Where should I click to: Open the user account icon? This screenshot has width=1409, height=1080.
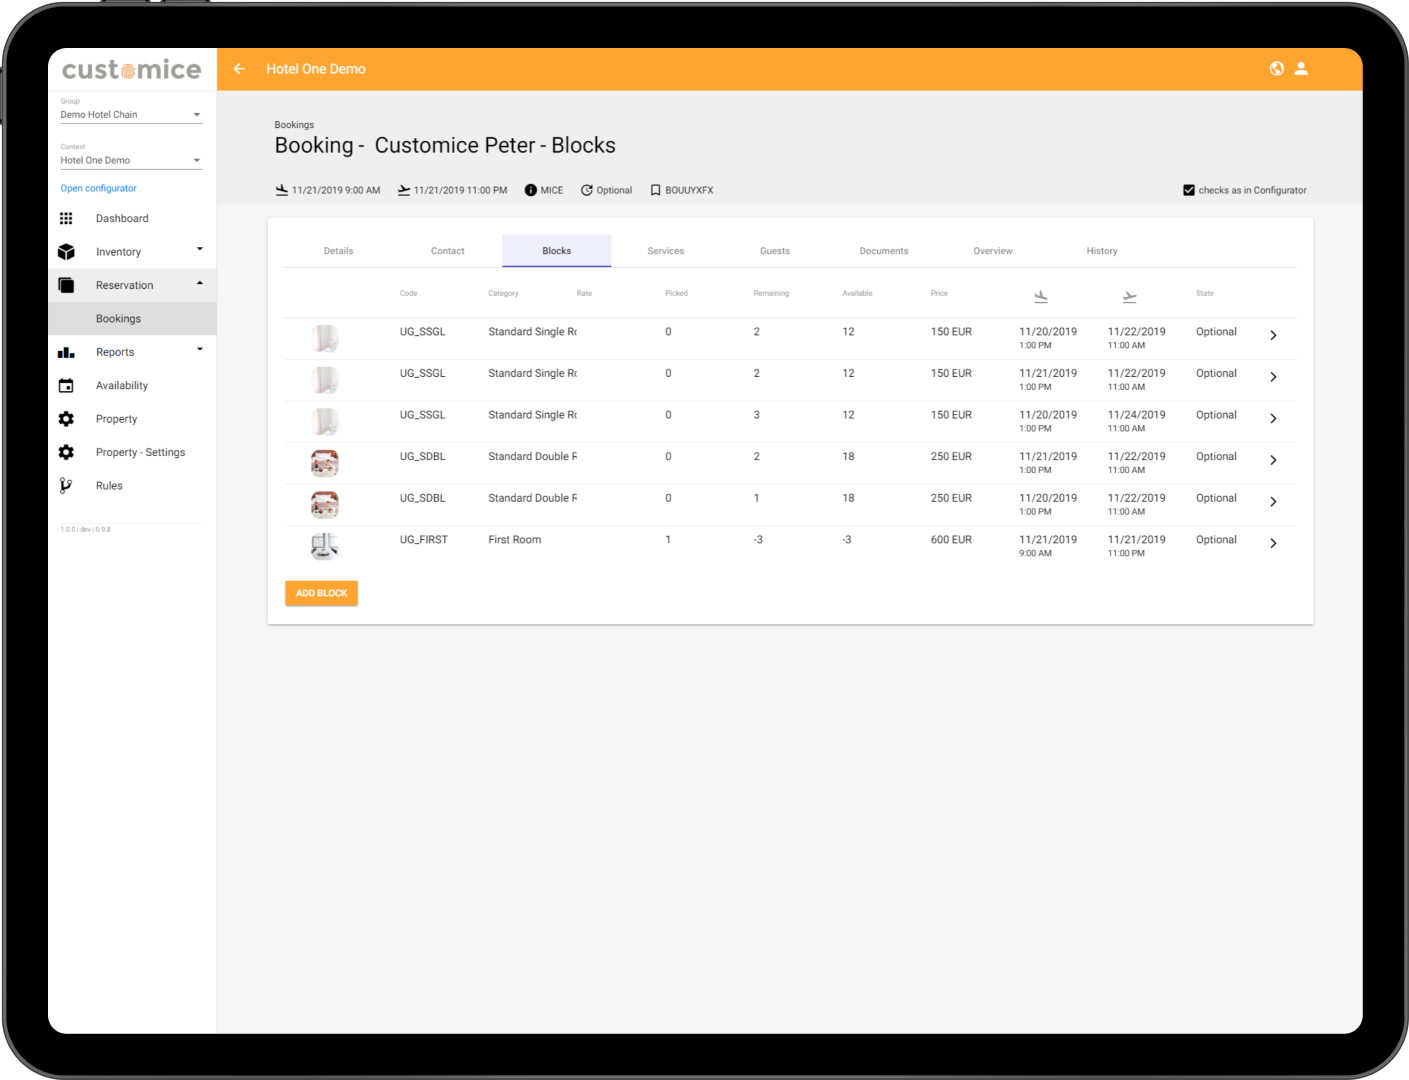click(1301, 69)
